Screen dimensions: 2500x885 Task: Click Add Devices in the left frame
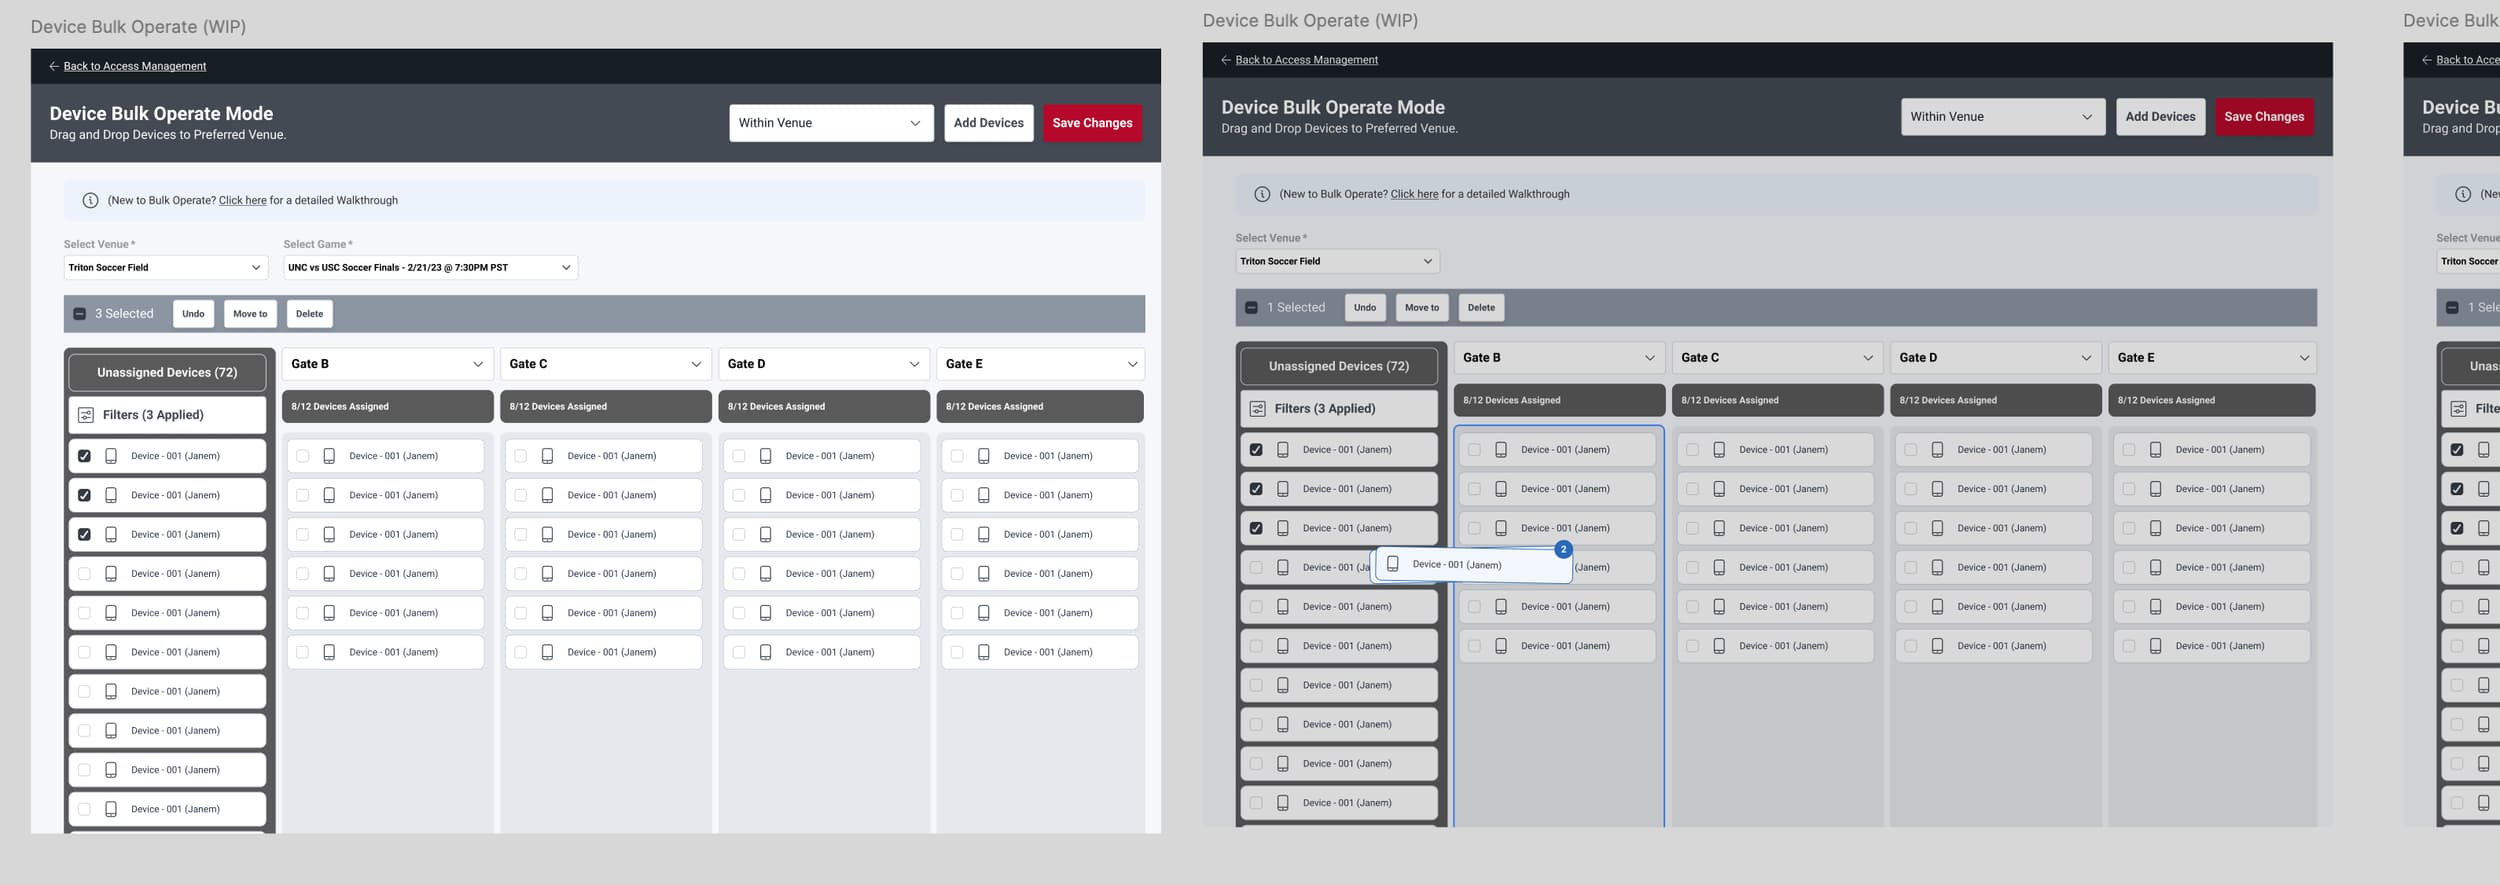tap(989, 123)
